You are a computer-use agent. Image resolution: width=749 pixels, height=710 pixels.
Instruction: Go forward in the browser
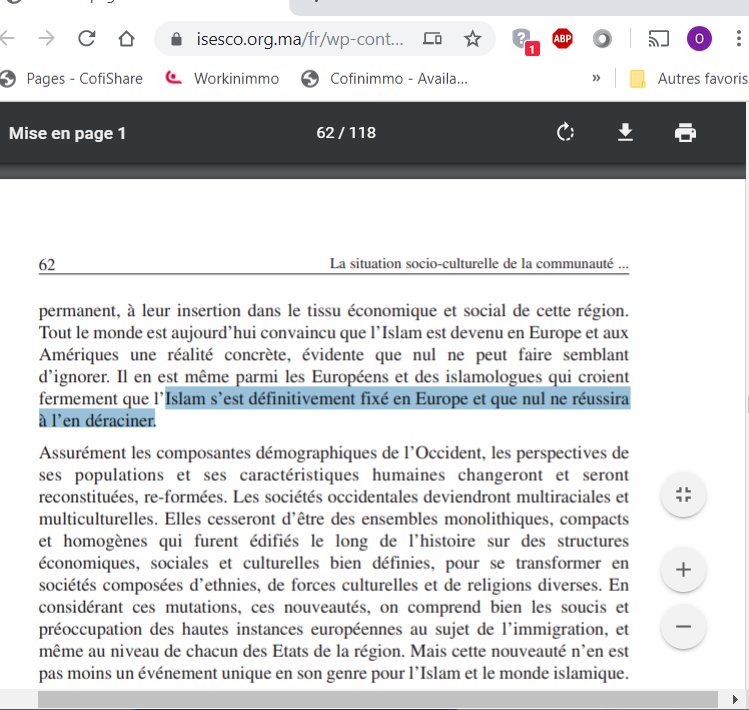tap(46, 38)
